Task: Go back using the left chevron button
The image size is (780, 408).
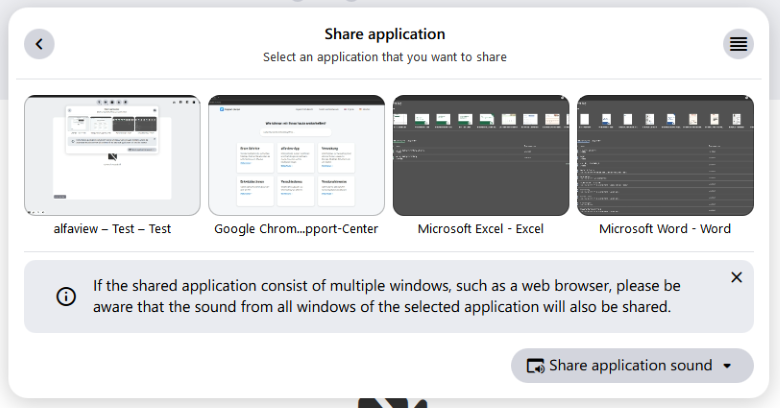Action: (39, 44)
